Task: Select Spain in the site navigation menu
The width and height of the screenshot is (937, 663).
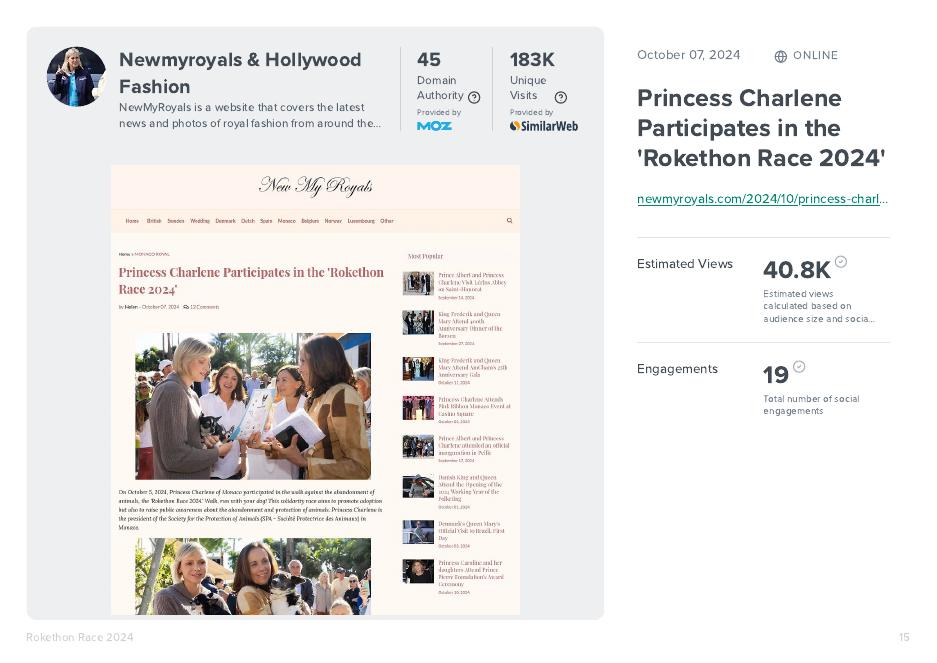Action: tap(266, 221)
